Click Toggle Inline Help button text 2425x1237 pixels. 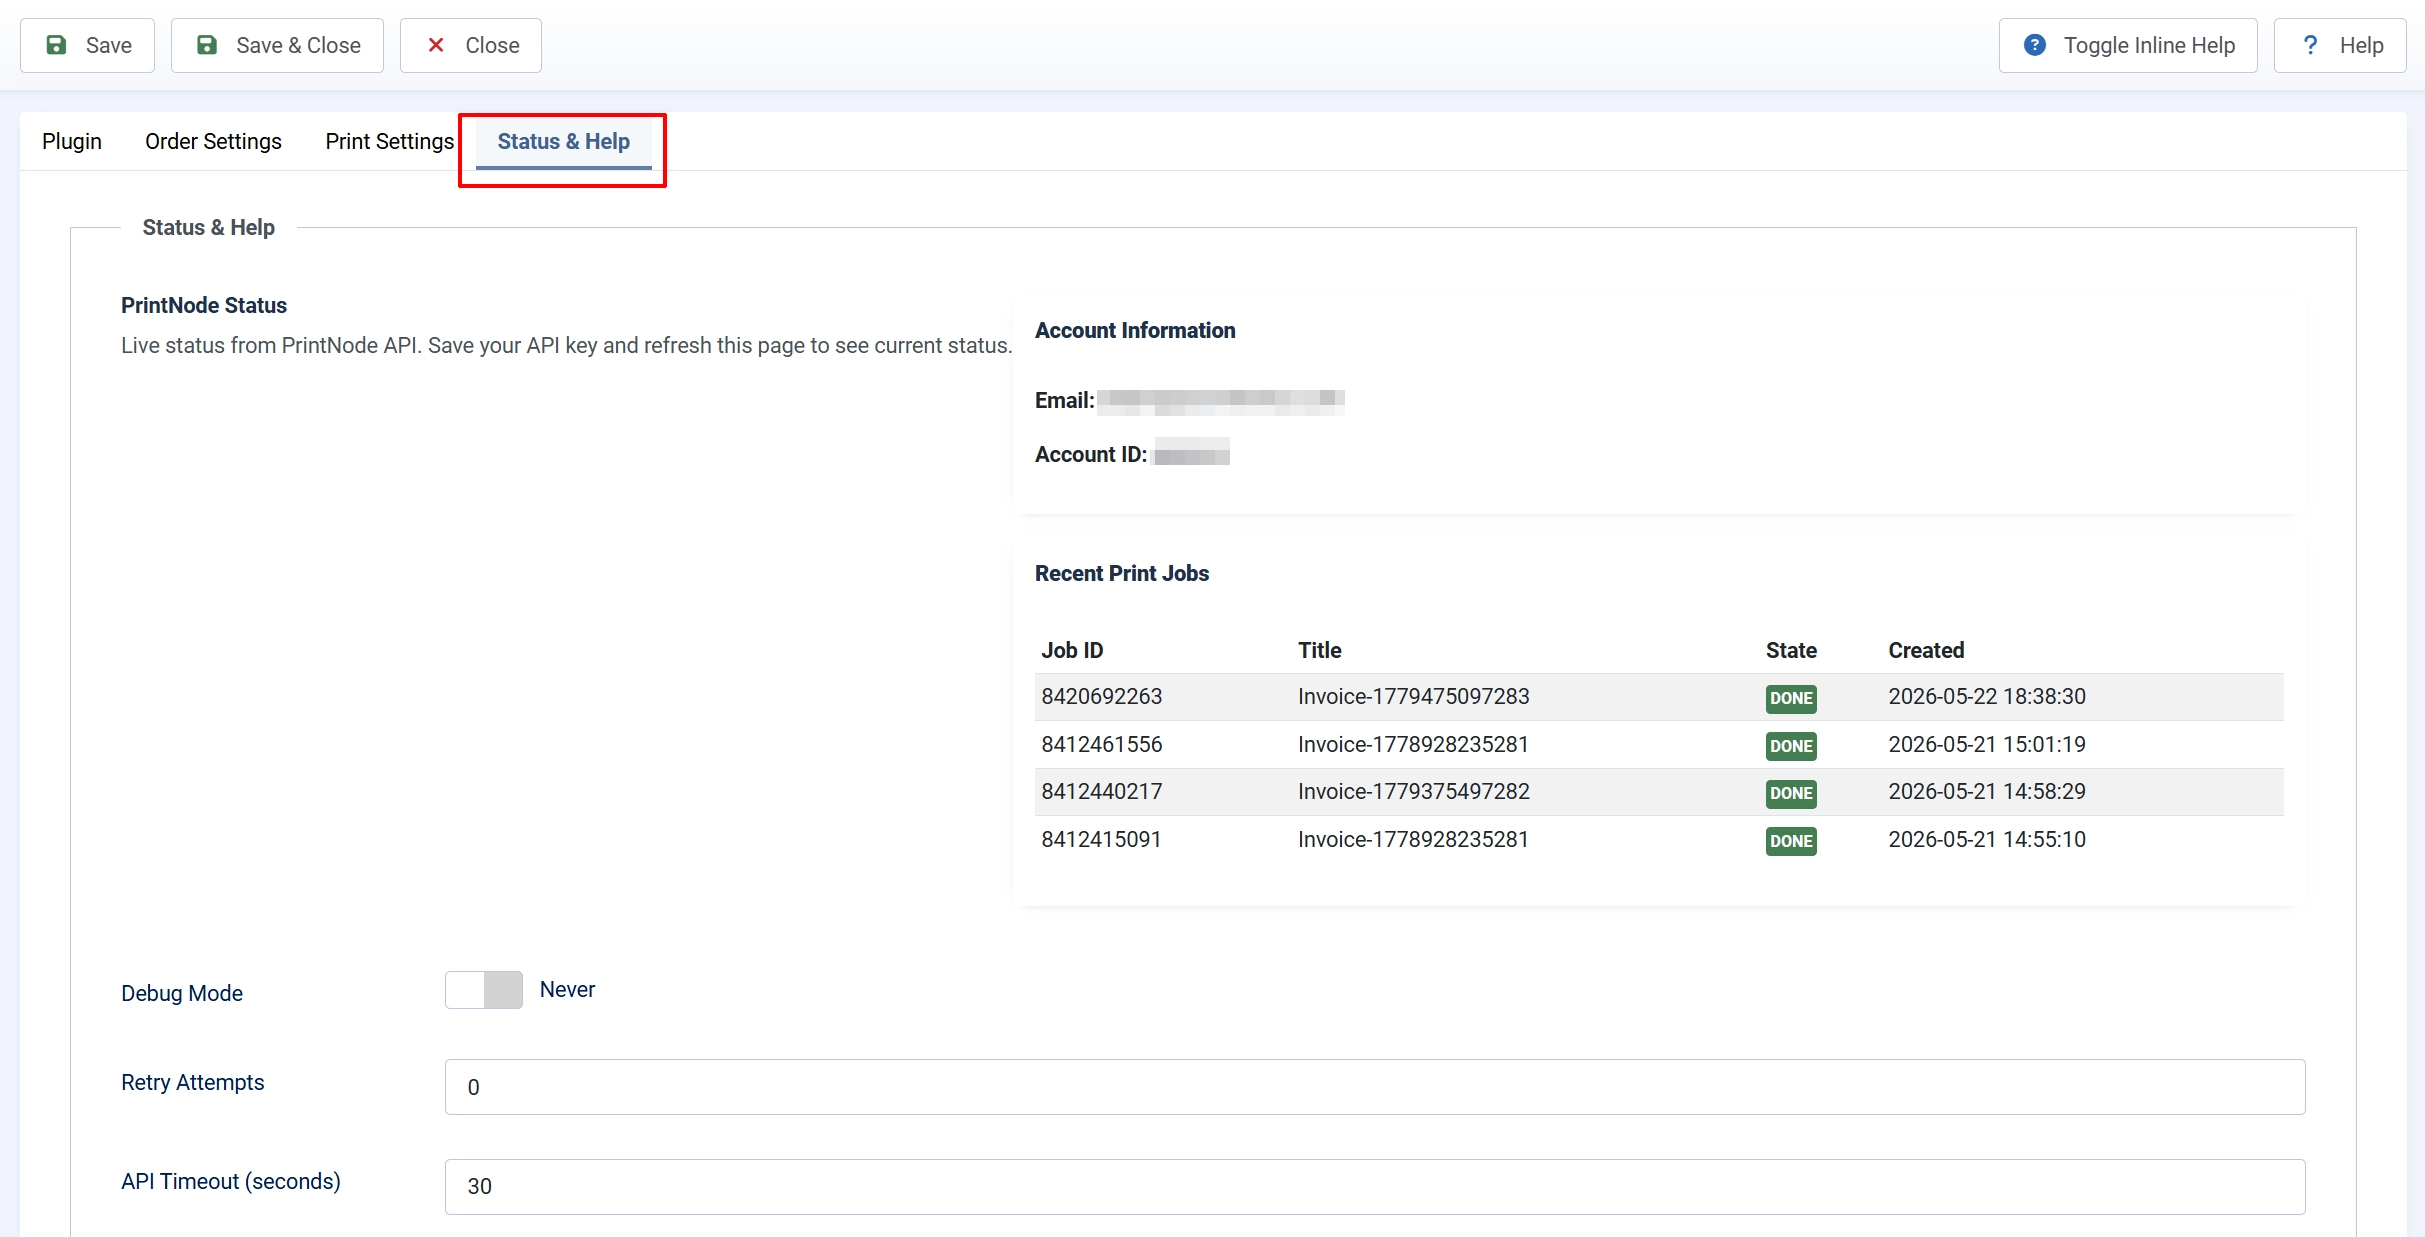[2149, 45]
